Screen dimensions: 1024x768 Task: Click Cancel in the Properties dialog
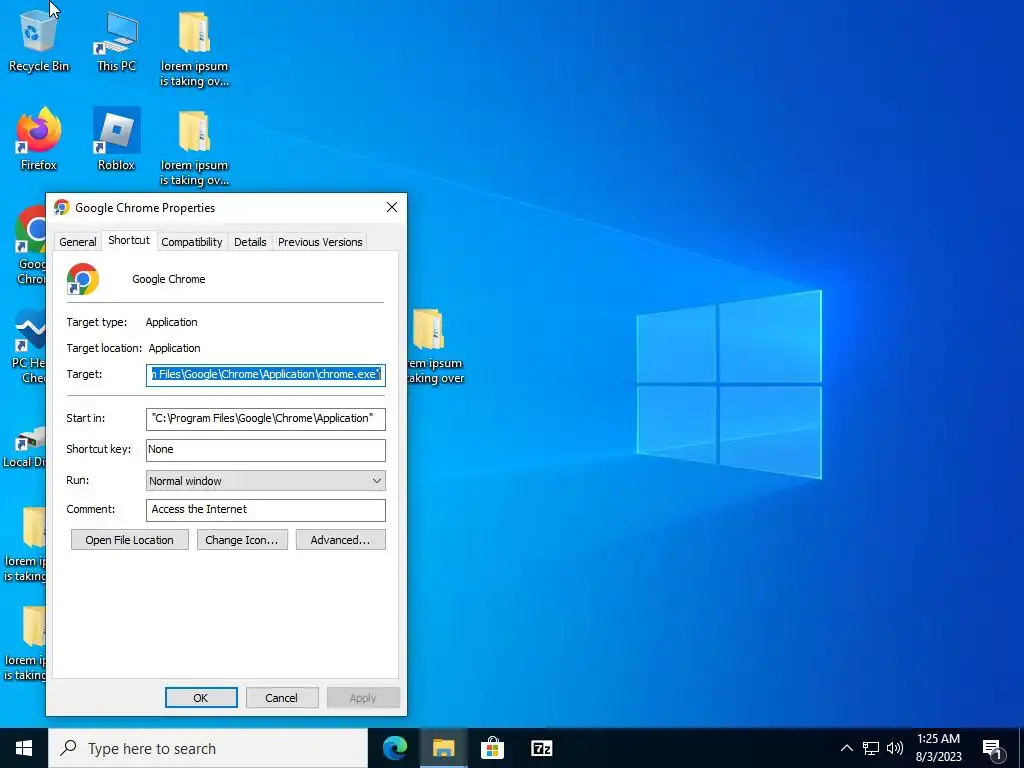click(x=281, y=697)
